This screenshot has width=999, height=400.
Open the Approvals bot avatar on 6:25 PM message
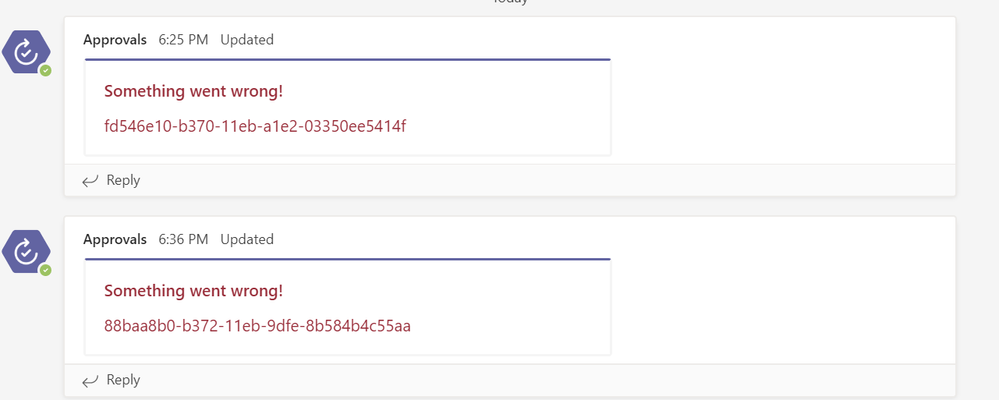click(26, 52)
